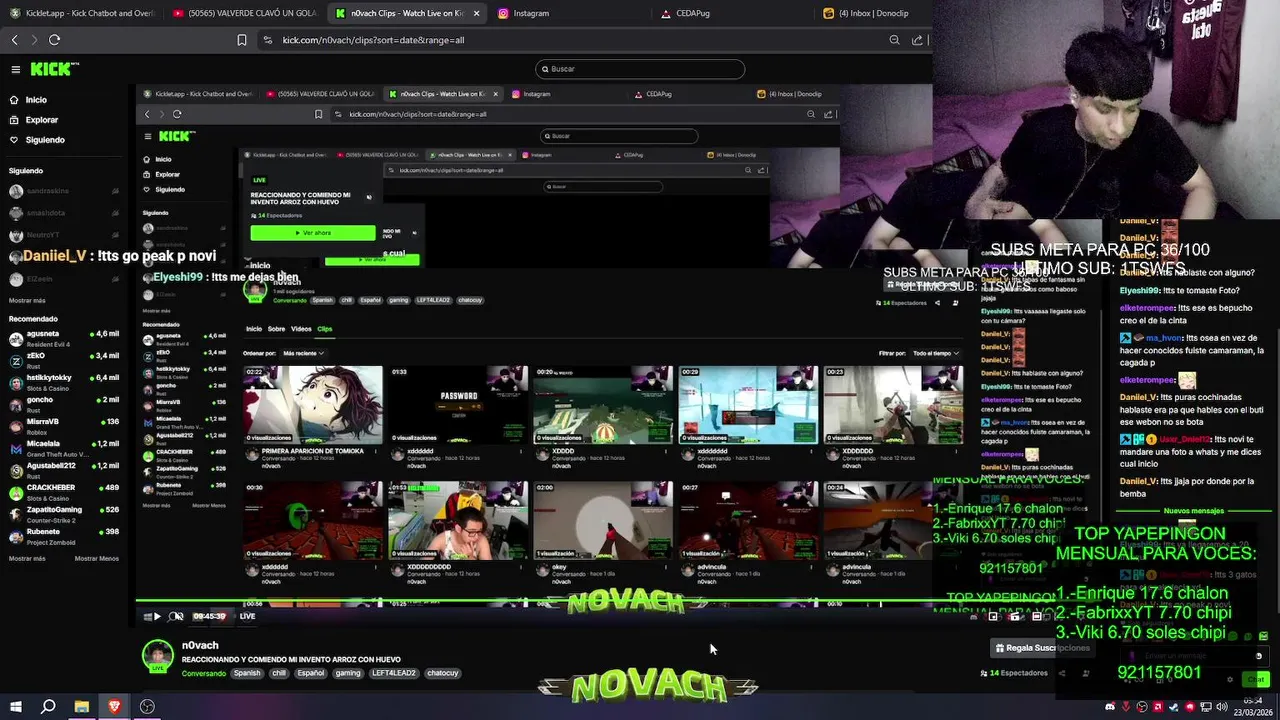
Task: Jump to Nuevos mensajes in chat
Action: tap(1193, 511)
